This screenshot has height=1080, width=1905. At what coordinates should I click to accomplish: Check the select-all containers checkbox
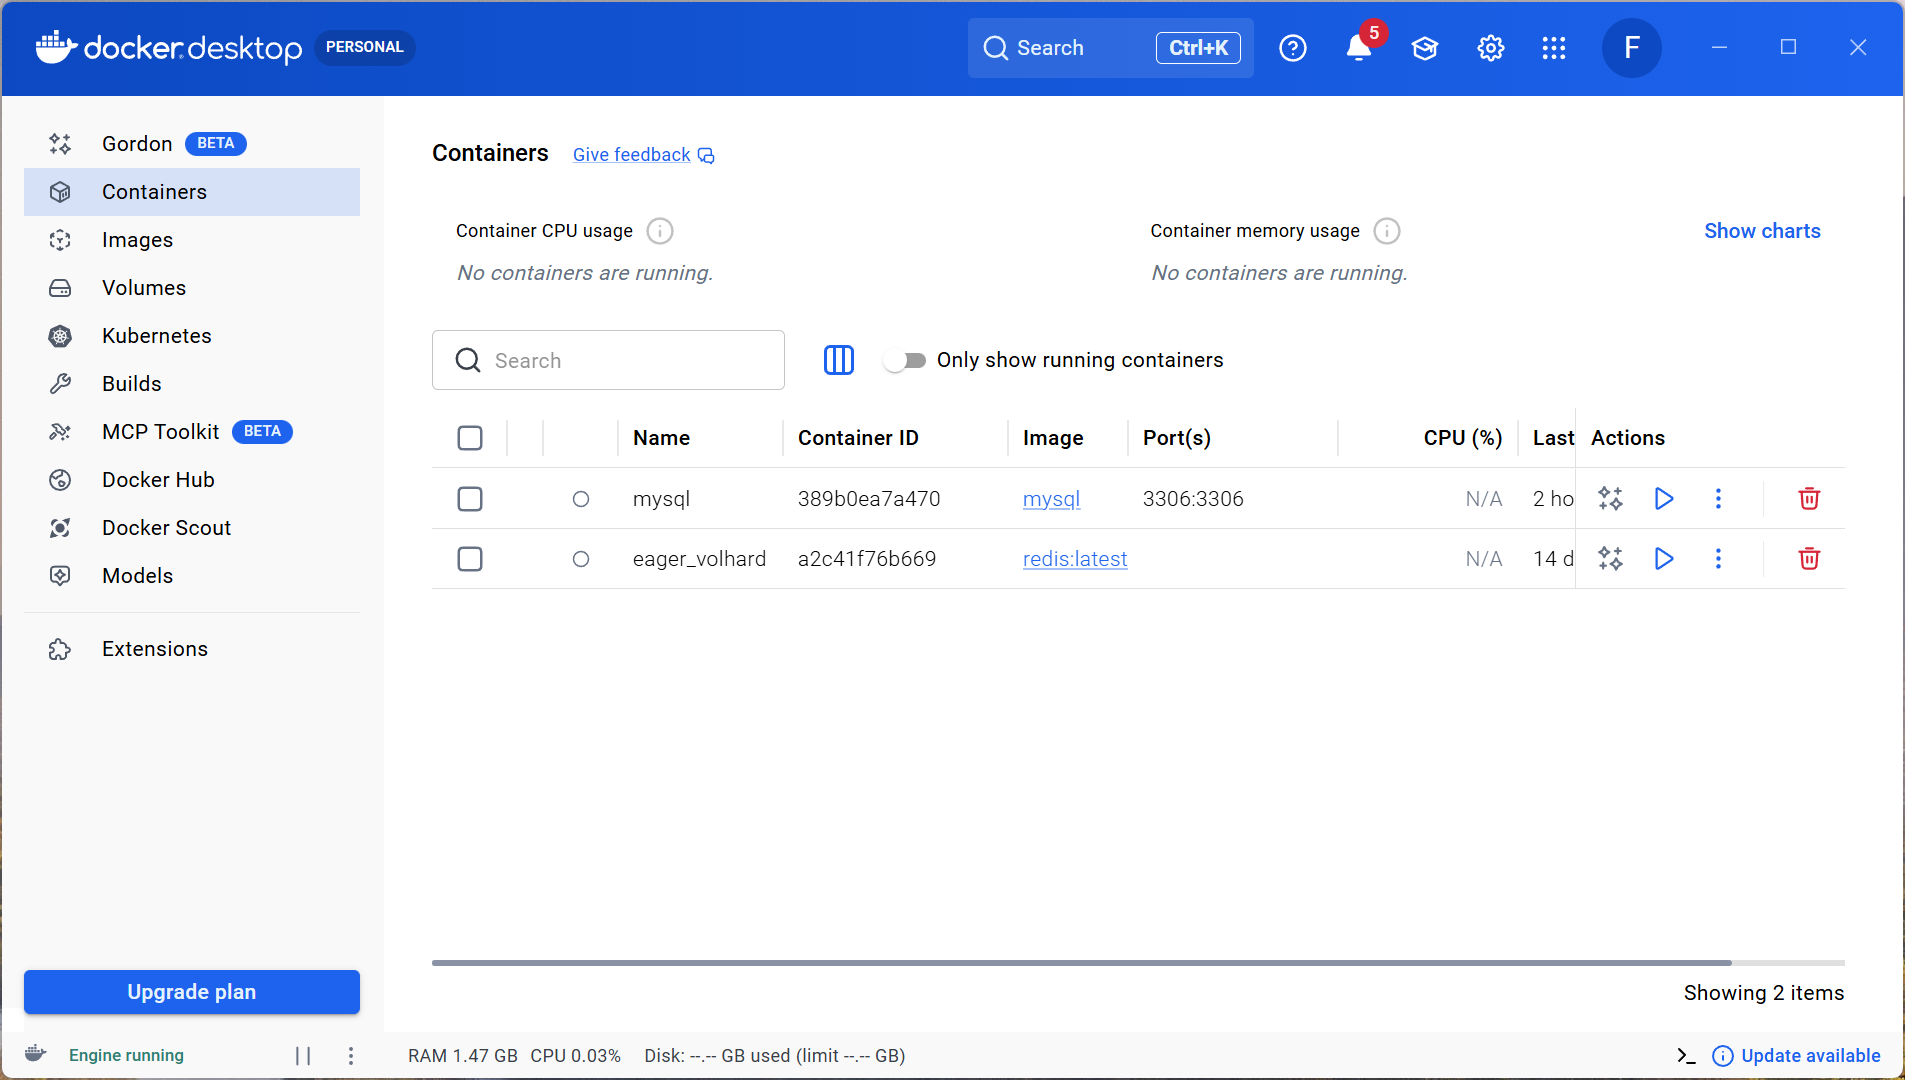[470, 438]
